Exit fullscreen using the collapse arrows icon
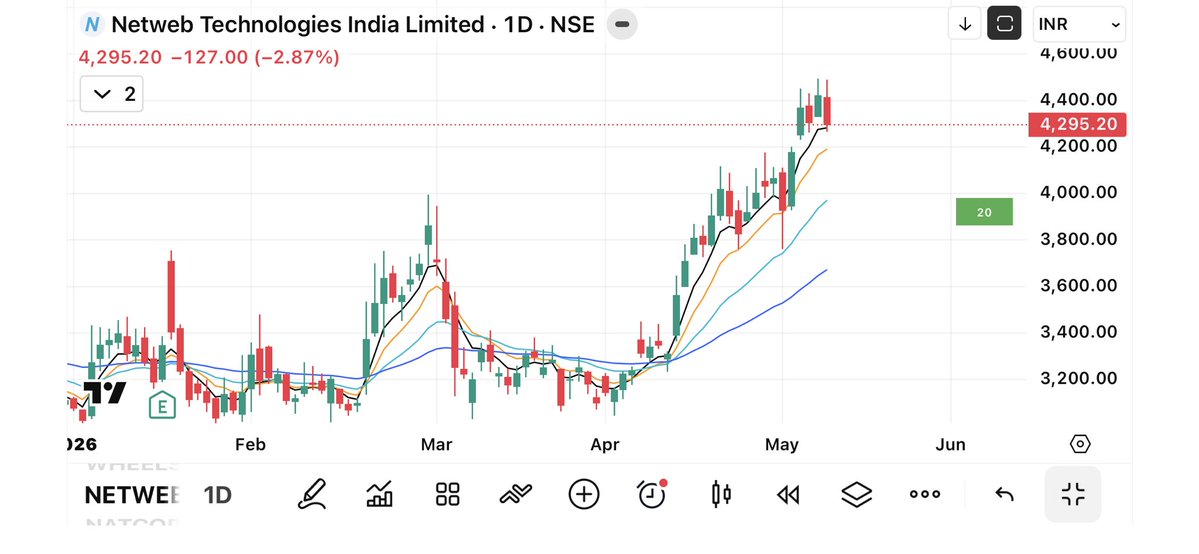The image size is (1199, 554). pyautogui.click(x=1073, y=494)
